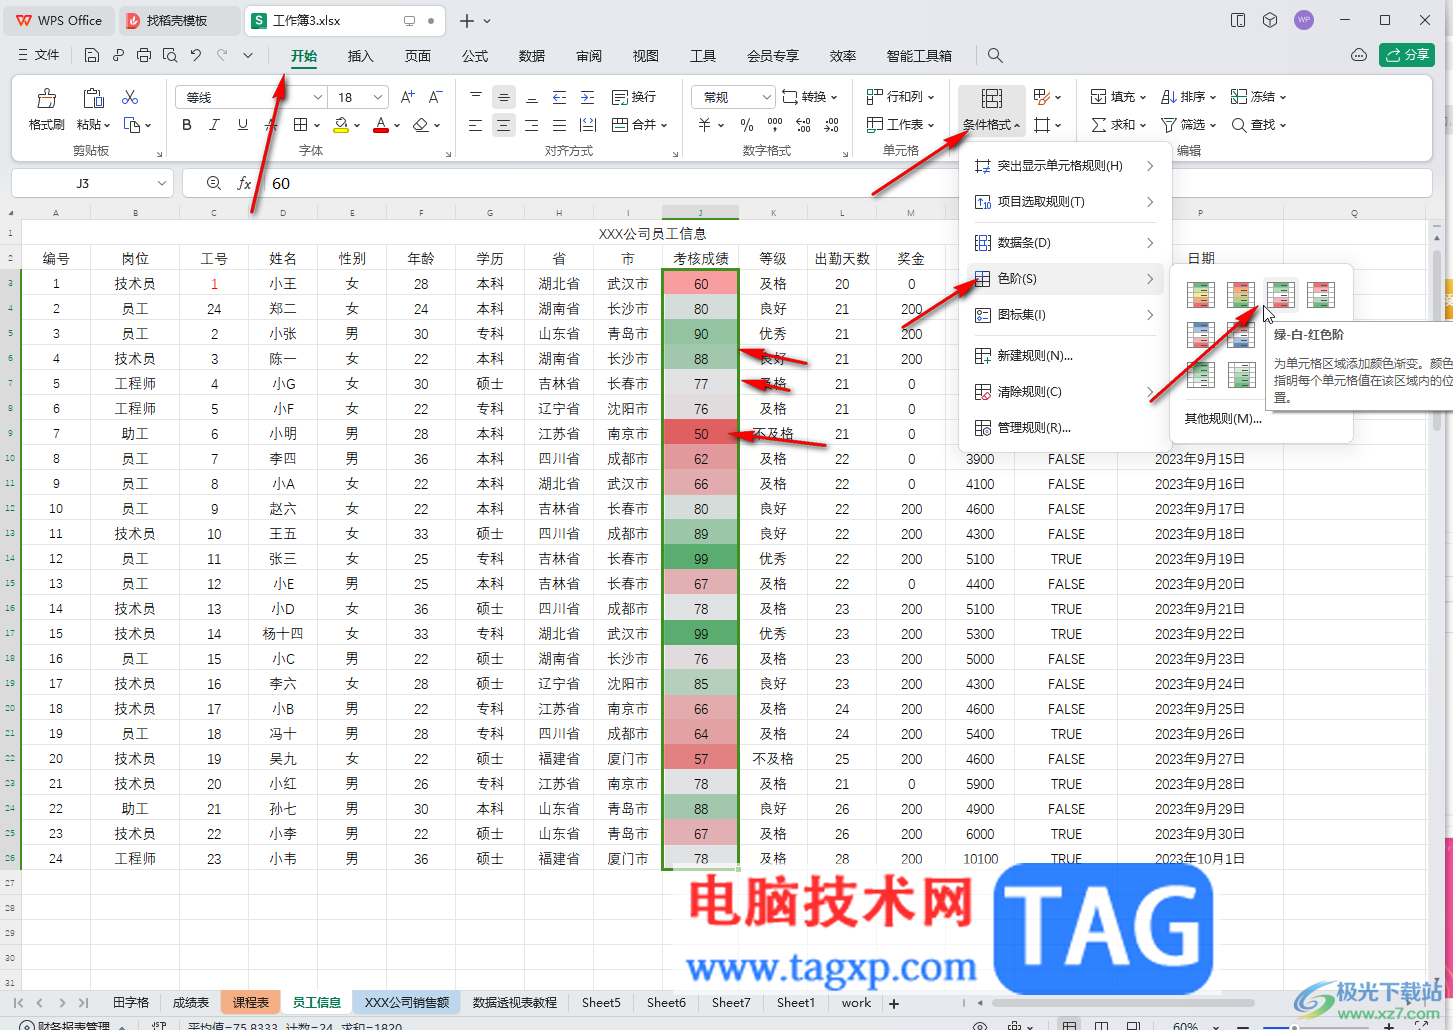Image resolution: width=1453 pixels, height=1030 pixels.
Task: Click the print icon in quick toolbar
Action: point(144,55)
